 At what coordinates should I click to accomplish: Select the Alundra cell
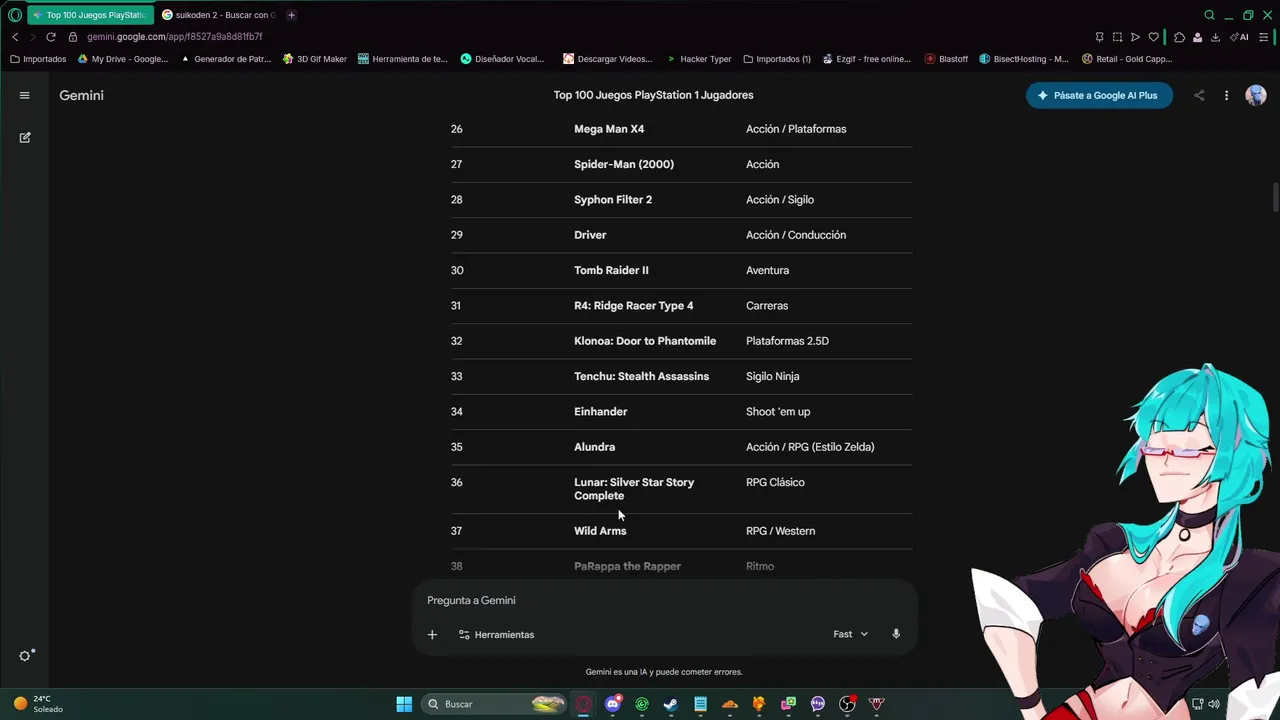point(594,447)
